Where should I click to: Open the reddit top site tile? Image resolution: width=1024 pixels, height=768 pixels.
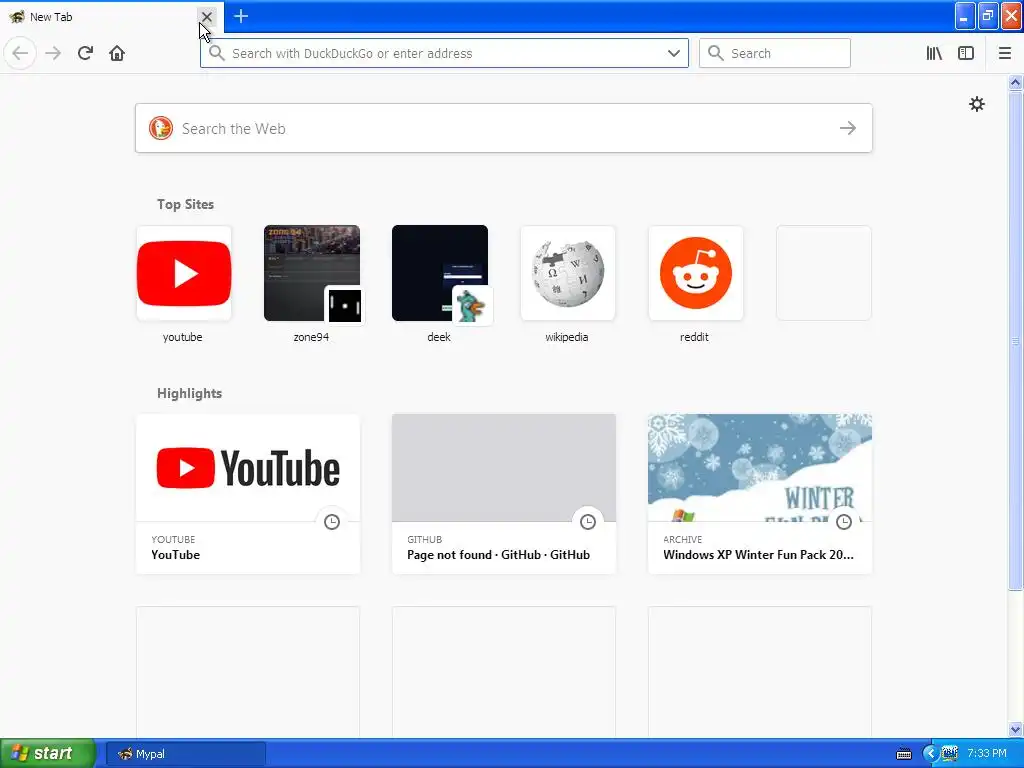(696, 273)
